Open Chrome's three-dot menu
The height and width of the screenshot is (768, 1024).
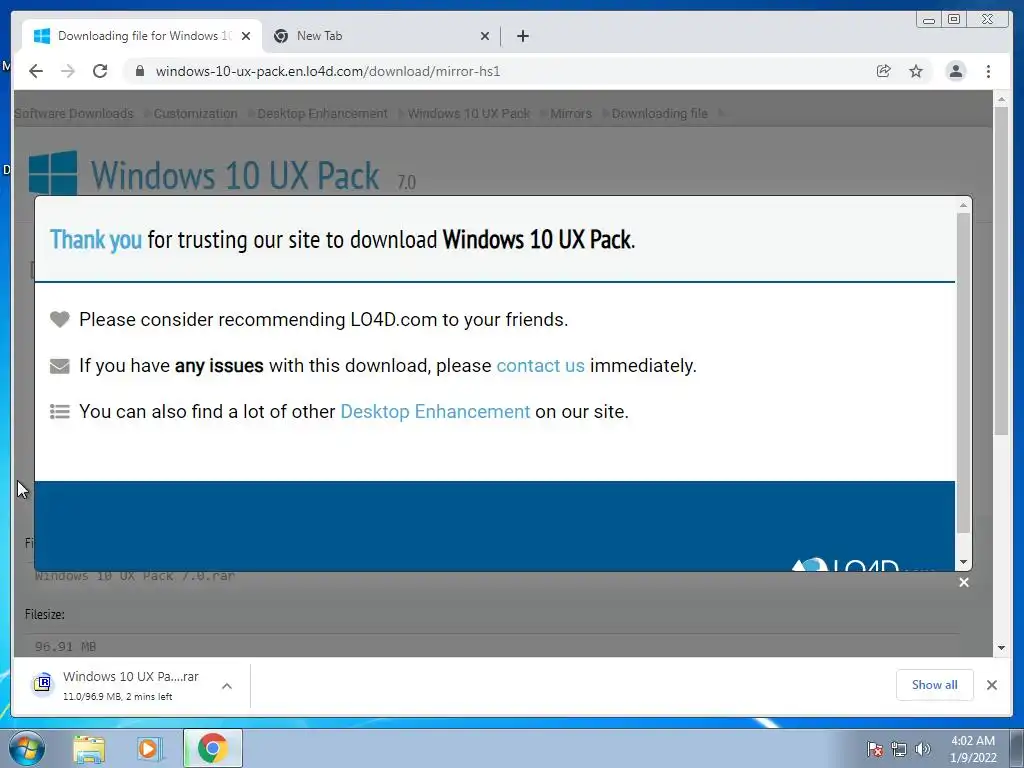988,71
